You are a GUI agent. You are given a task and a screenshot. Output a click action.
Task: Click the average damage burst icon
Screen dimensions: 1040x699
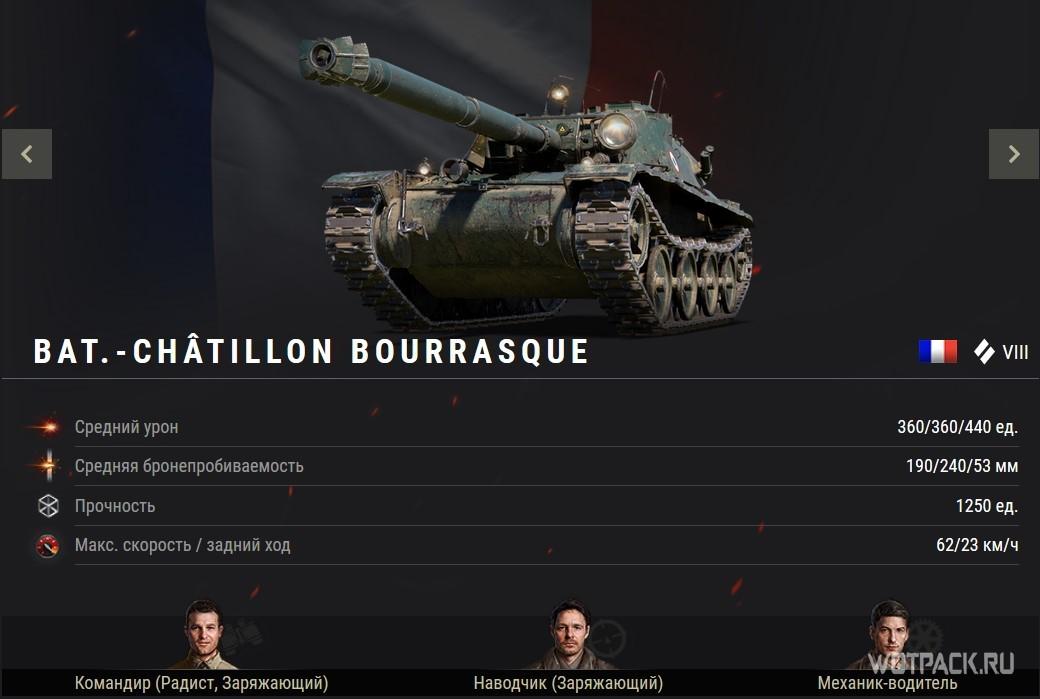pyautogui.click(x=46, y=427)
